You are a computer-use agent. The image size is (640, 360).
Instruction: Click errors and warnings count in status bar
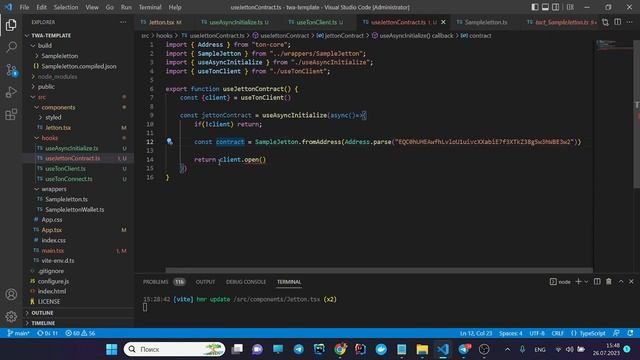tap(80, 333)
